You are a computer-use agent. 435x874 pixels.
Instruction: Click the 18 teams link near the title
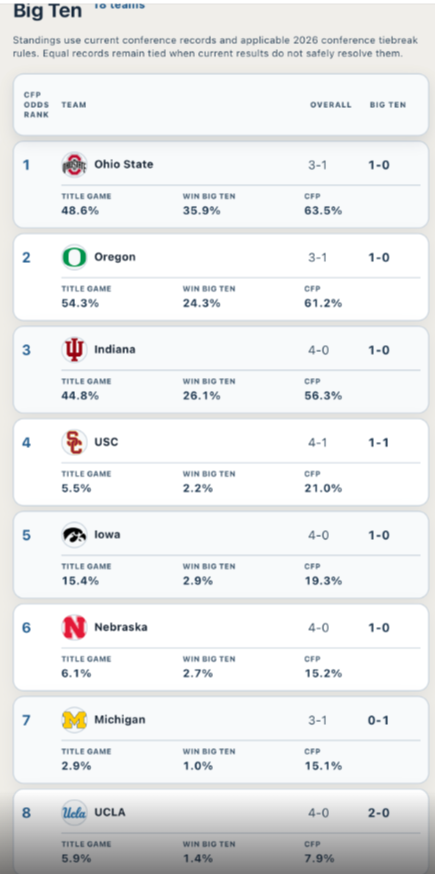(x=119, y=6)
